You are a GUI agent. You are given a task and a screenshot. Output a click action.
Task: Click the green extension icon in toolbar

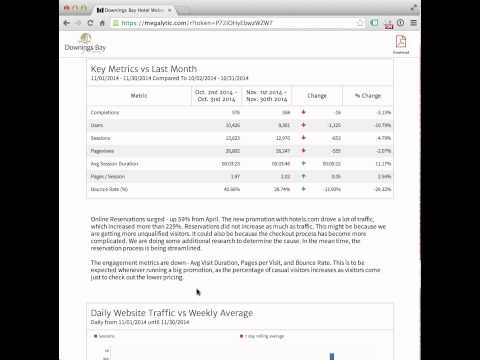[375, 23]
